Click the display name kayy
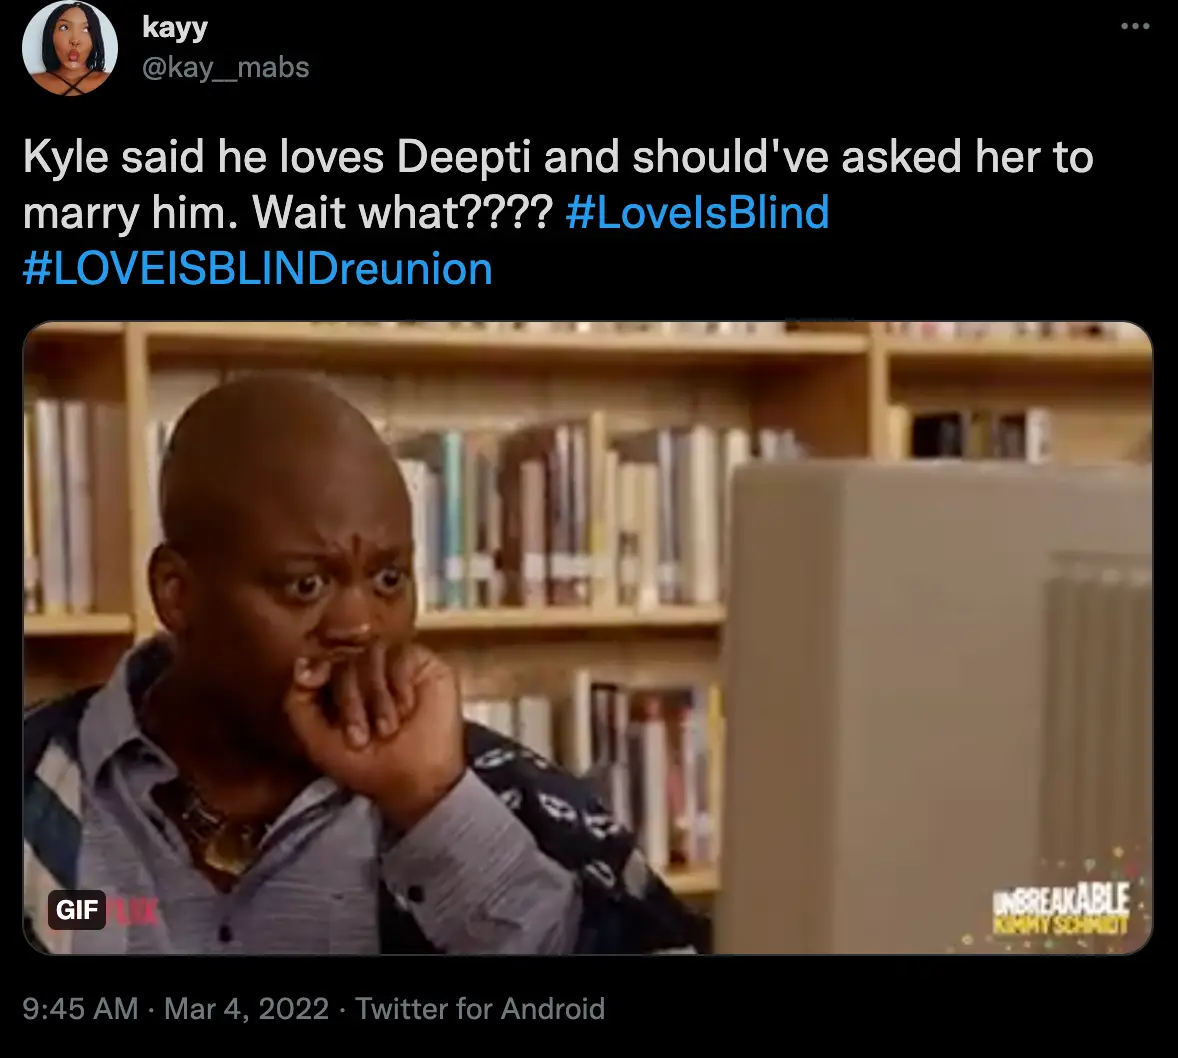Screen dimensions: 1178x1058 pos(175,27)
